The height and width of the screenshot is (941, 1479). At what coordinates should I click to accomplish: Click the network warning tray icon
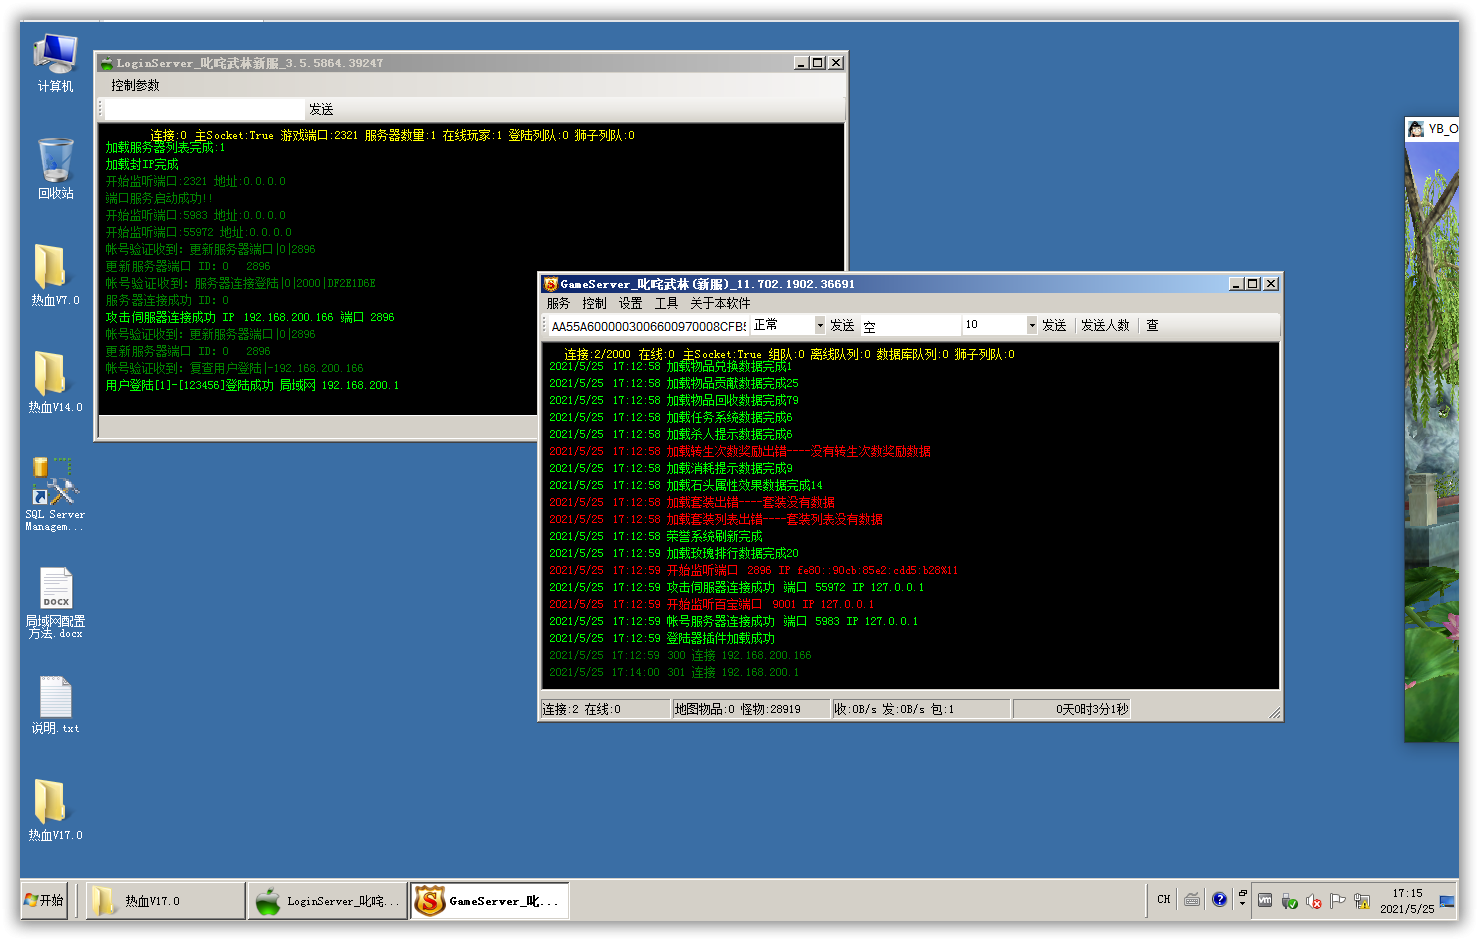[1361, 901]
